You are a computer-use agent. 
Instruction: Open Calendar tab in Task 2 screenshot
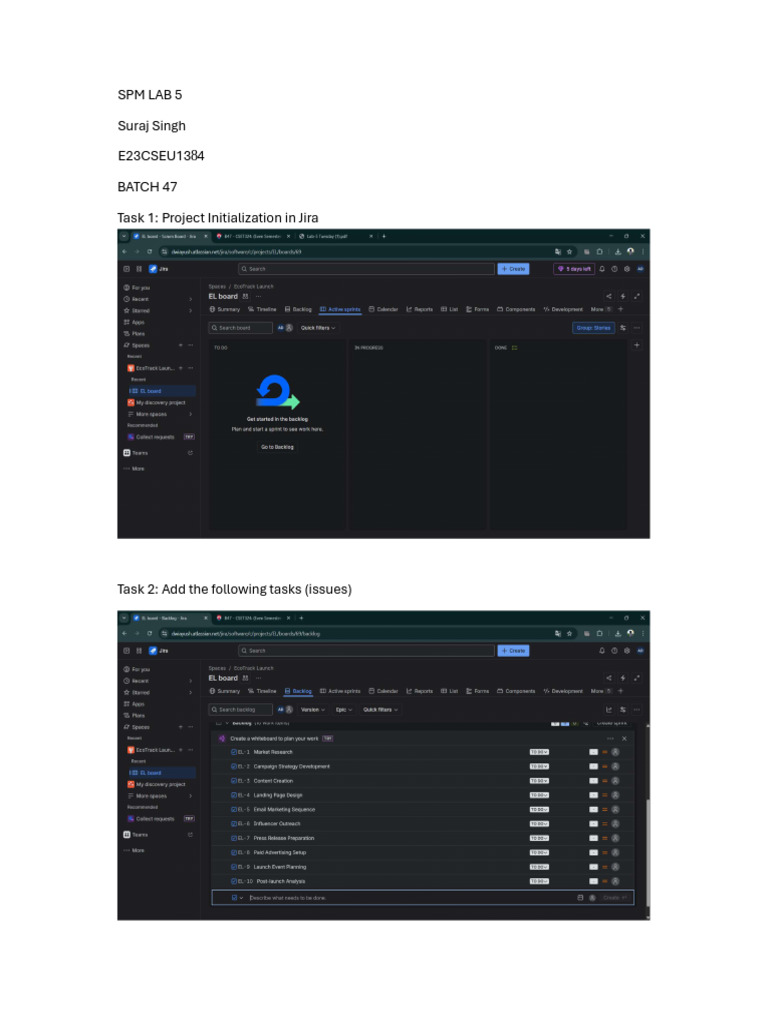coord(383,691)
